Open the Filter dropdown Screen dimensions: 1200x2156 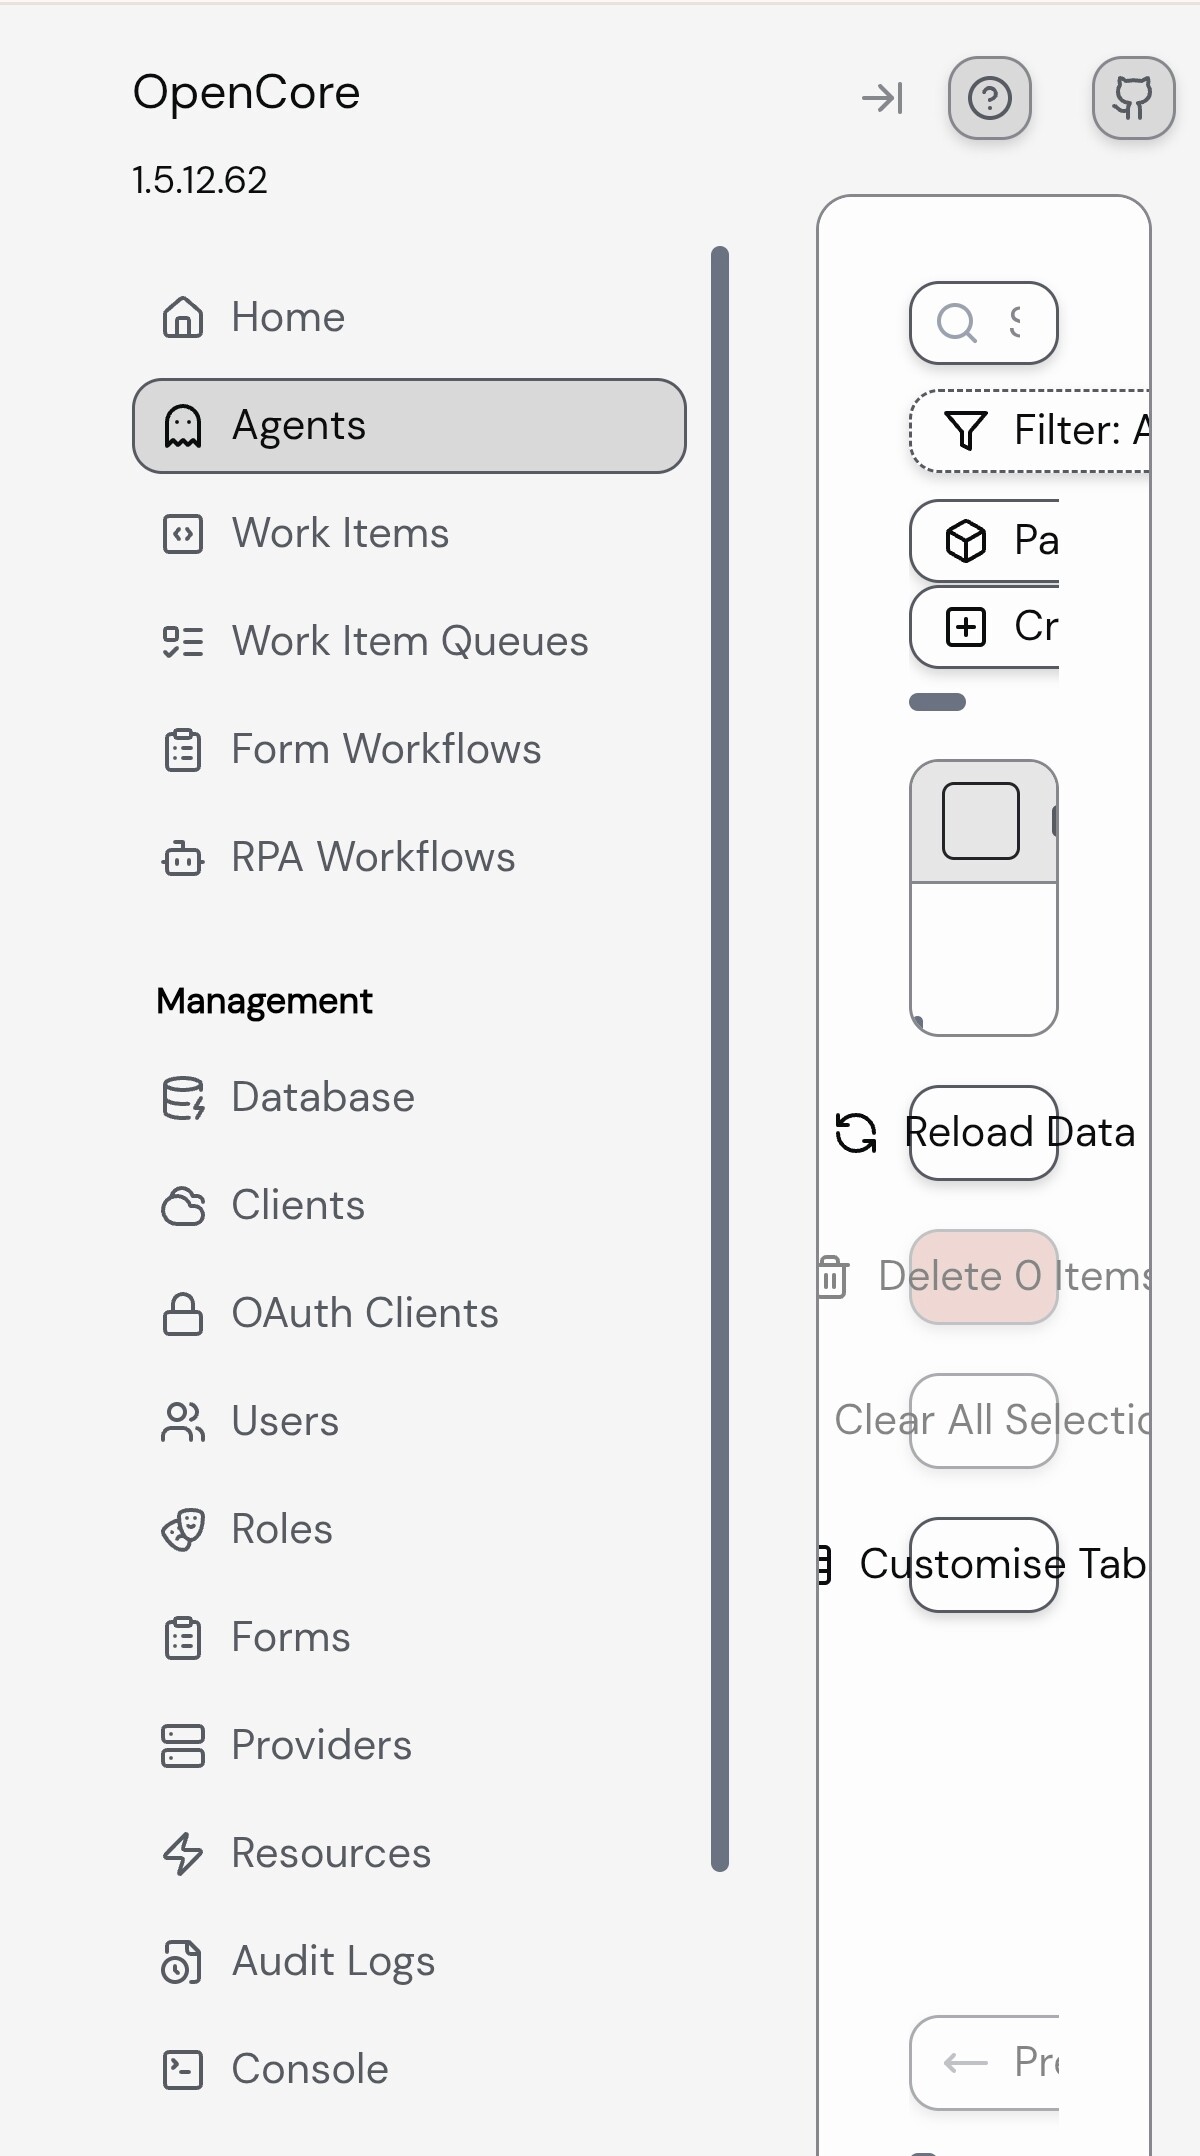[1030, 431]
